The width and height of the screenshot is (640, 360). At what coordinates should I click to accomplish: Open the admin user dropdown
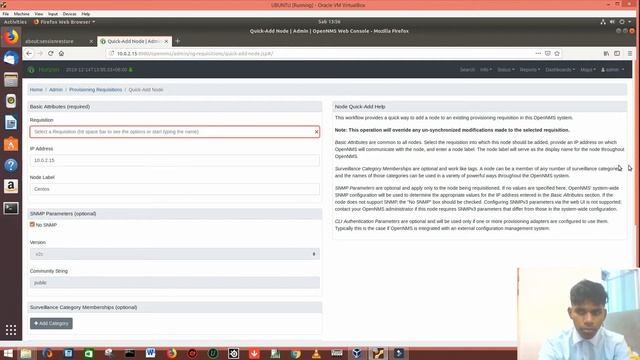tap(612, 70)
